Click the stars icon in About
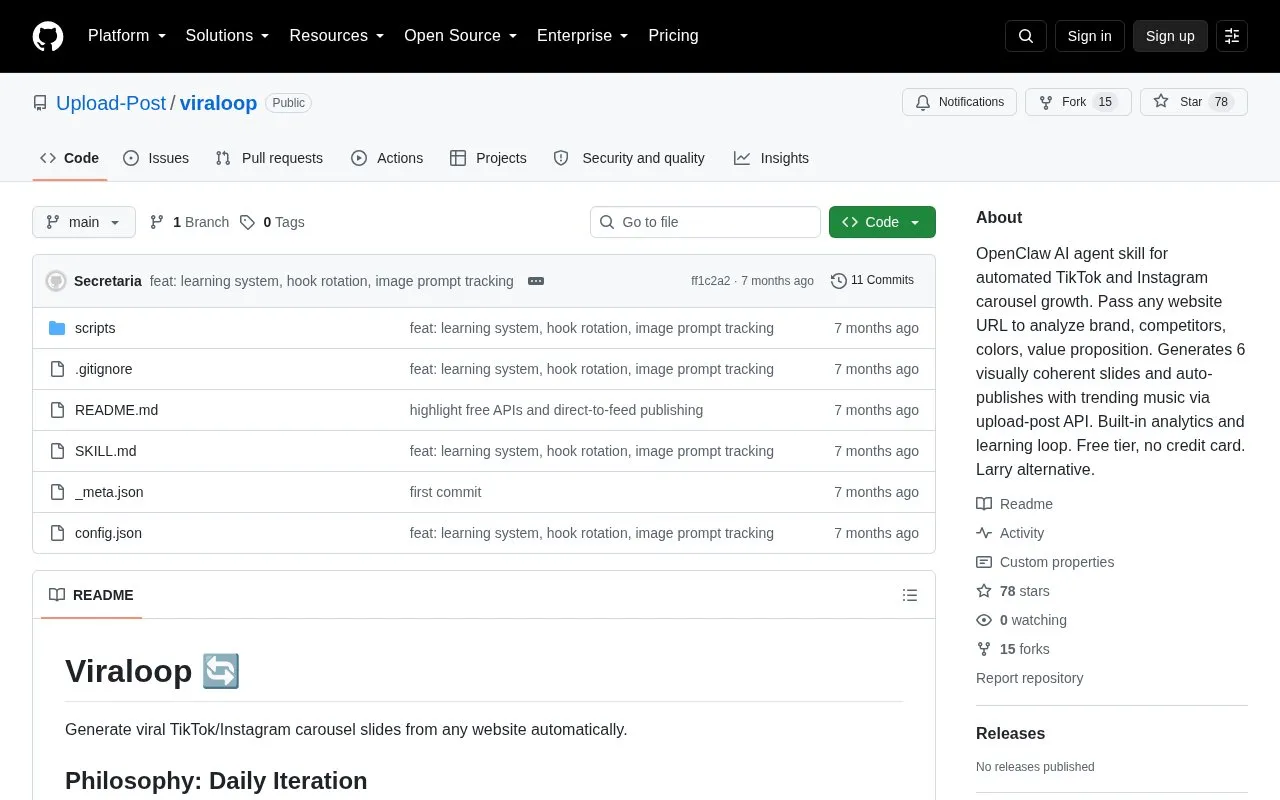 click(x=984, y=591)
